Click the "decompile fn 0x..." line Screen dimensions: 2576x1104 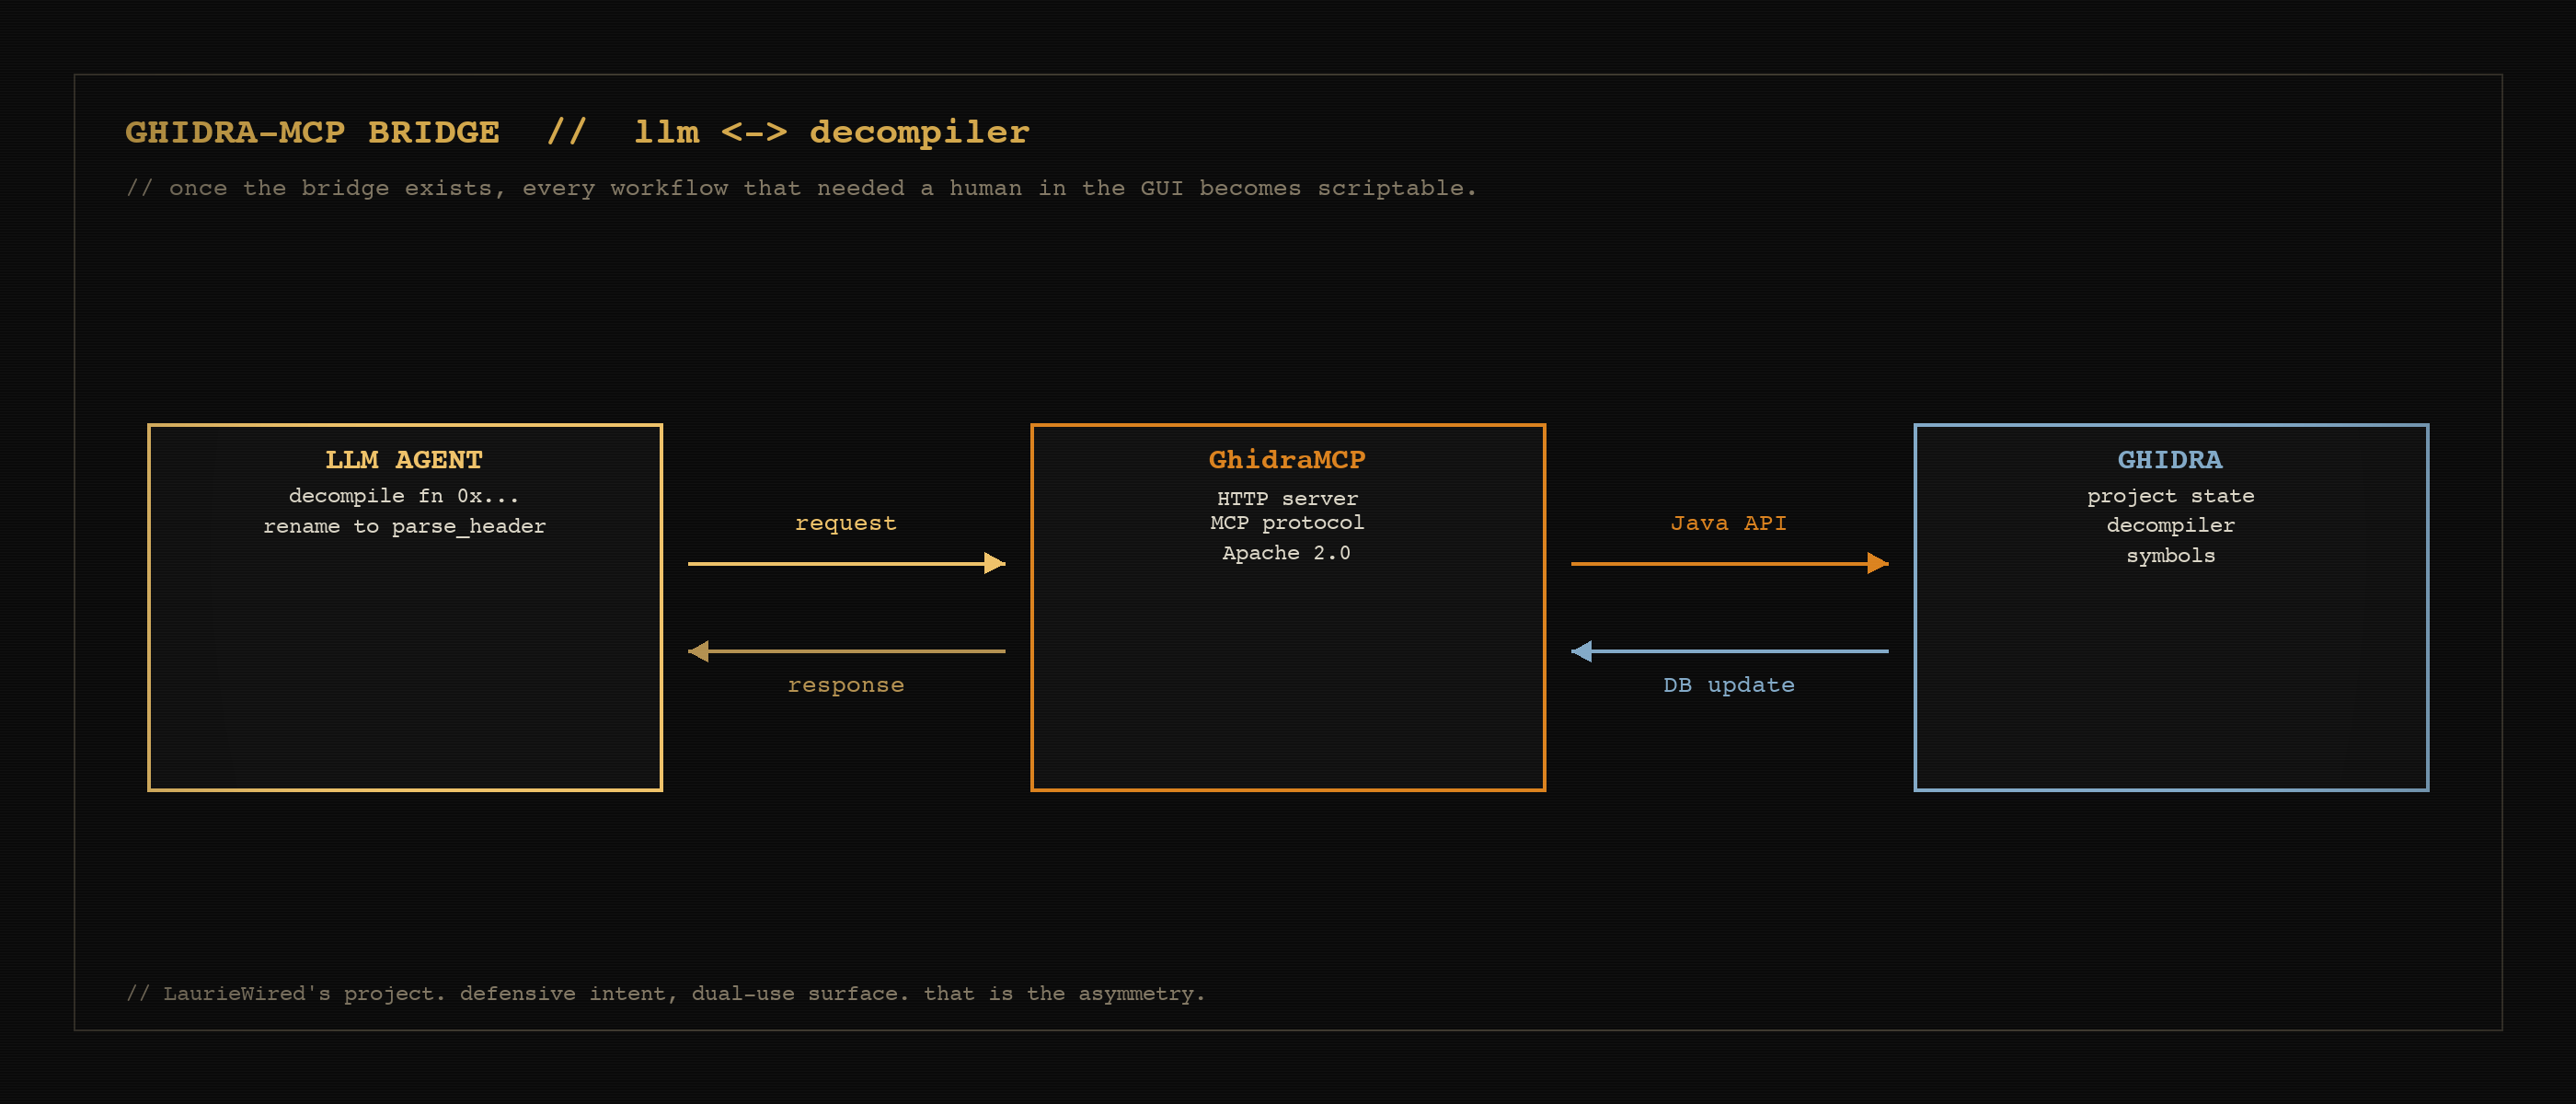tap(404, 496)
